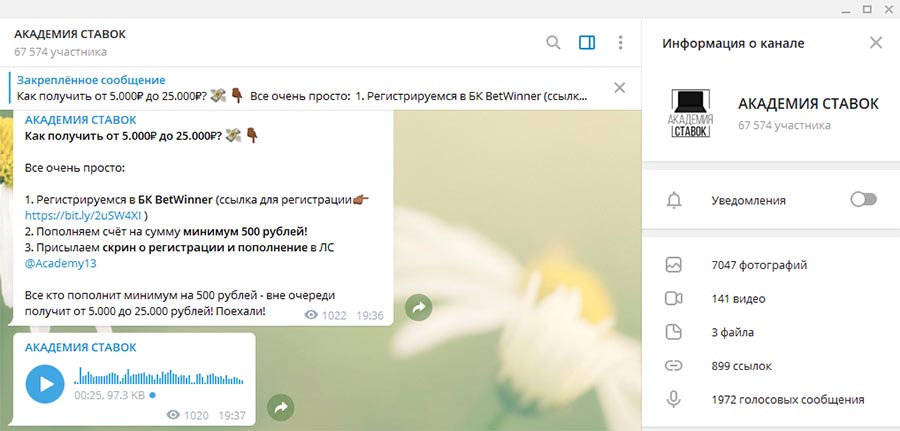
Task: Maximize the Telegram window
Action: [867, 9]
